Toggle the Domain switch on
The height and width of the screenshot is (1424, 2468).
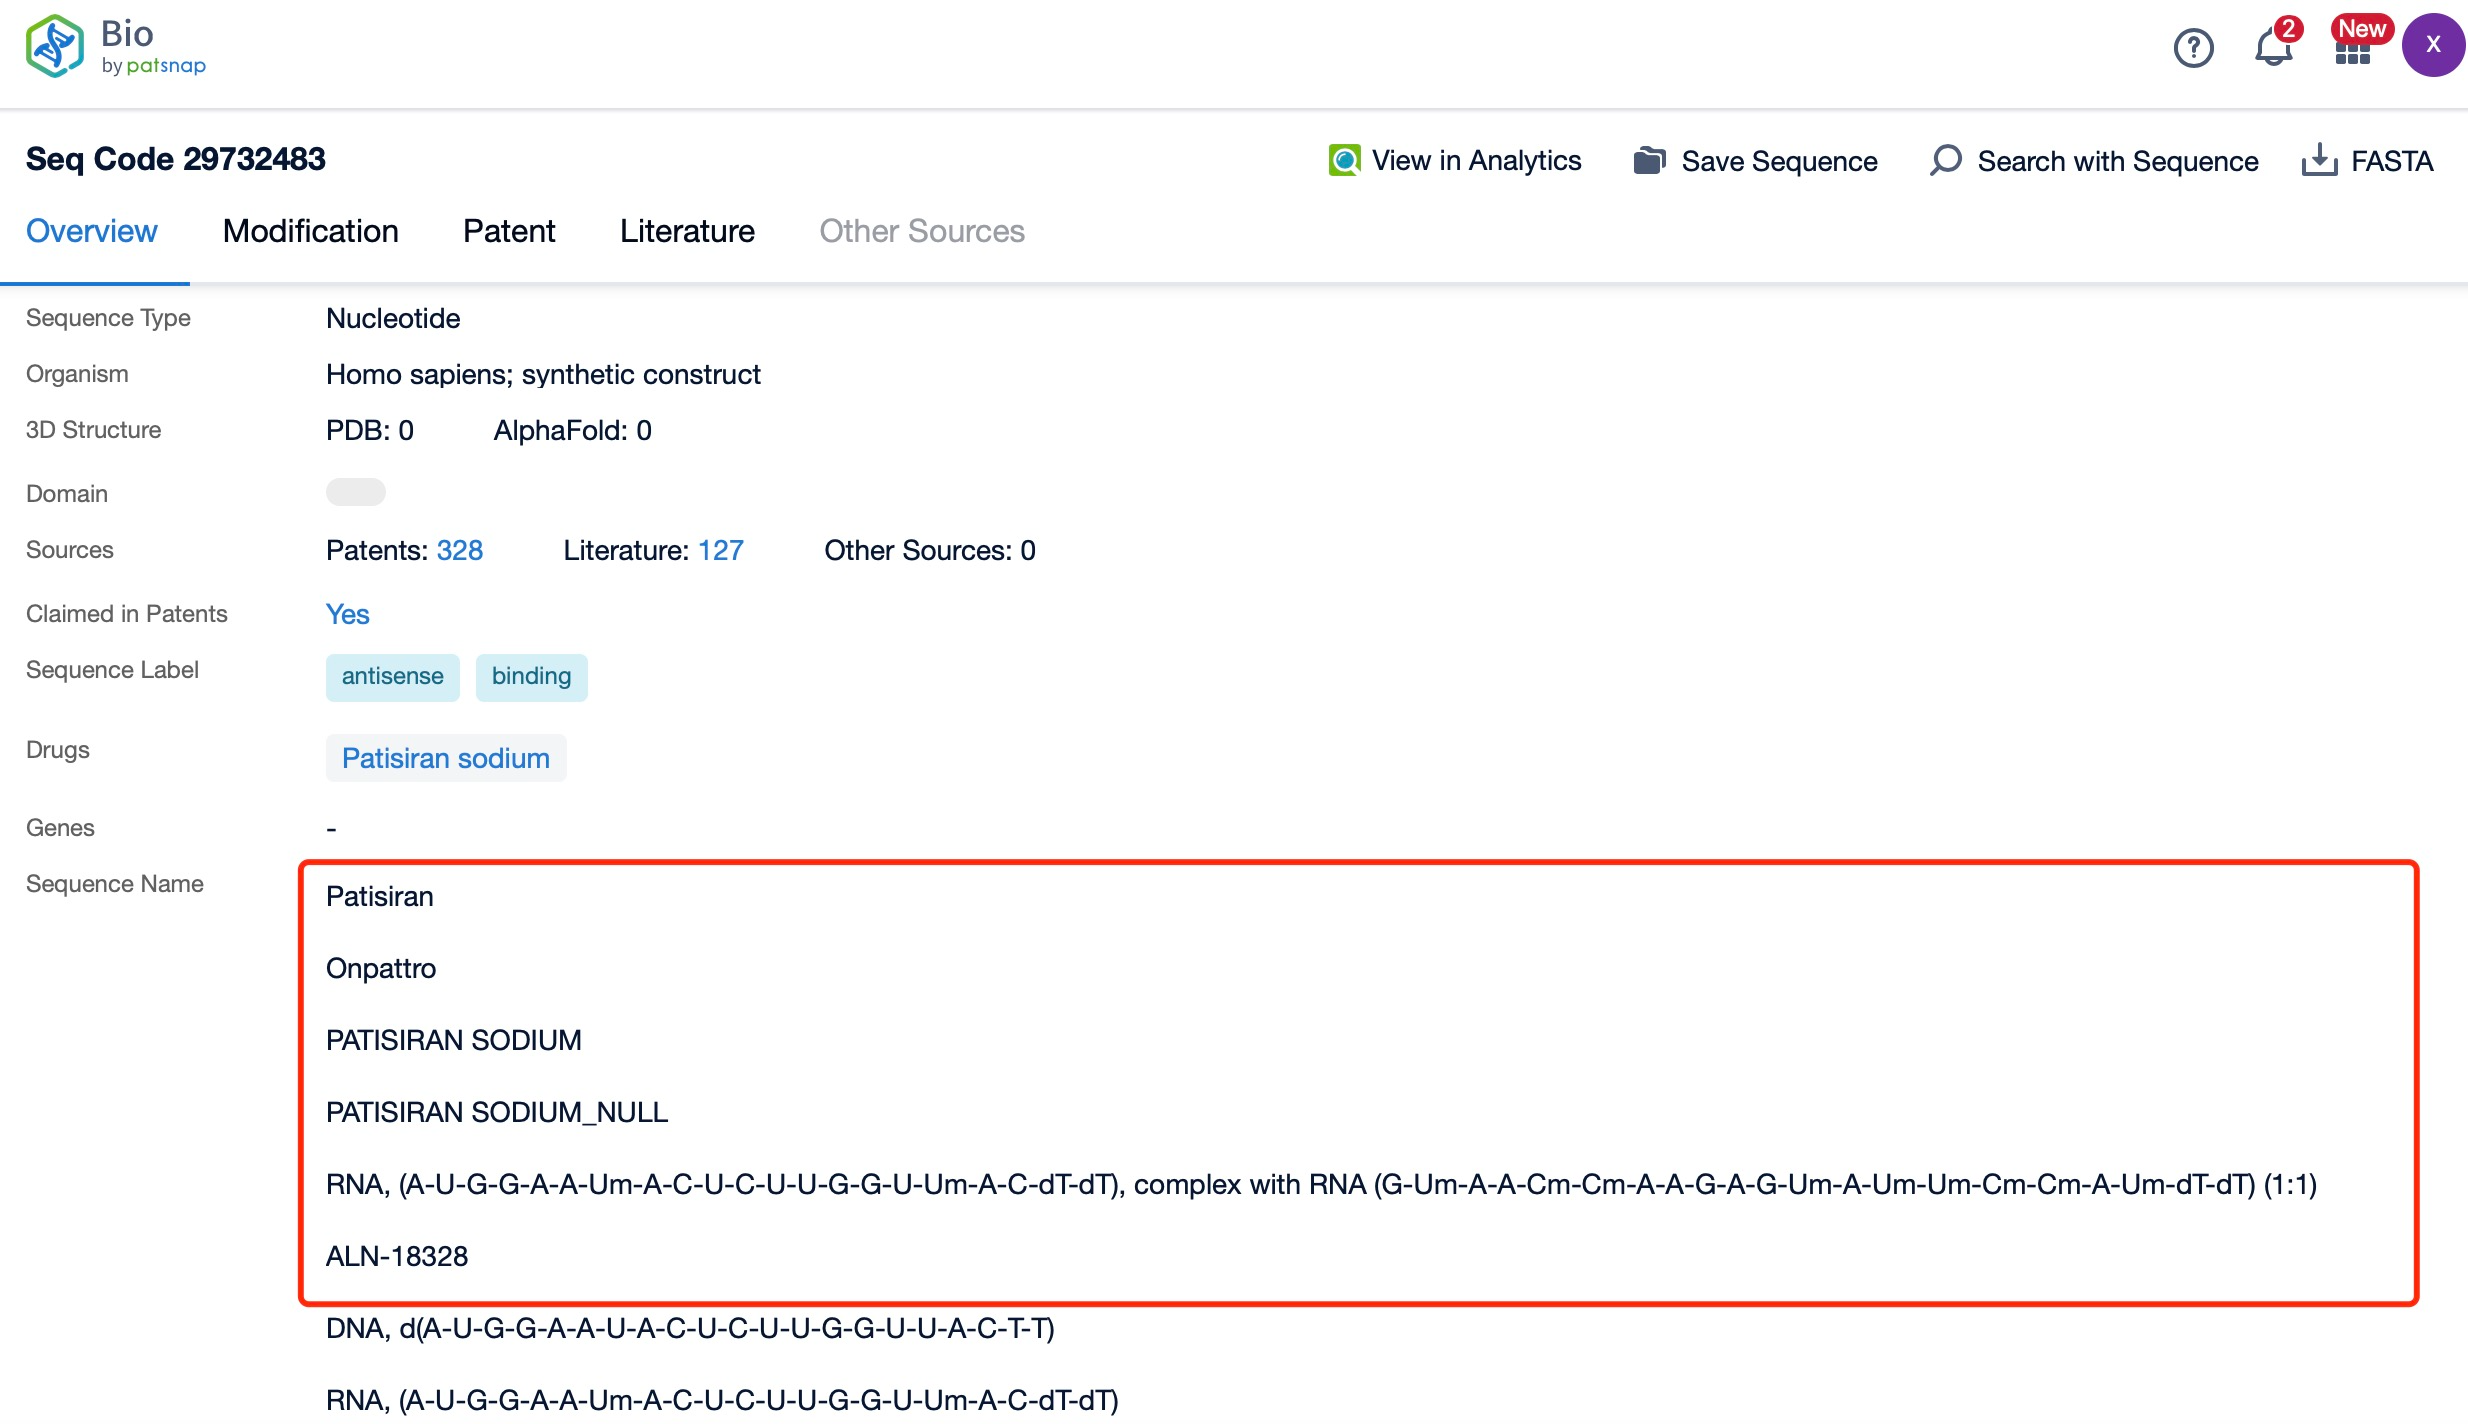tap(354, 492)
